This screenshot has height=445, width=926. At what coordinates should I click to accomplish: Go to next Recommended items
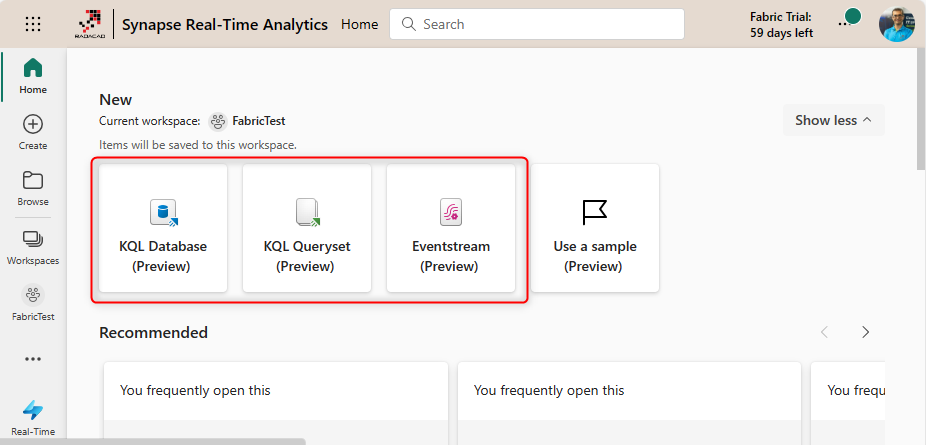pyautogui.click(x=866, y=332)
